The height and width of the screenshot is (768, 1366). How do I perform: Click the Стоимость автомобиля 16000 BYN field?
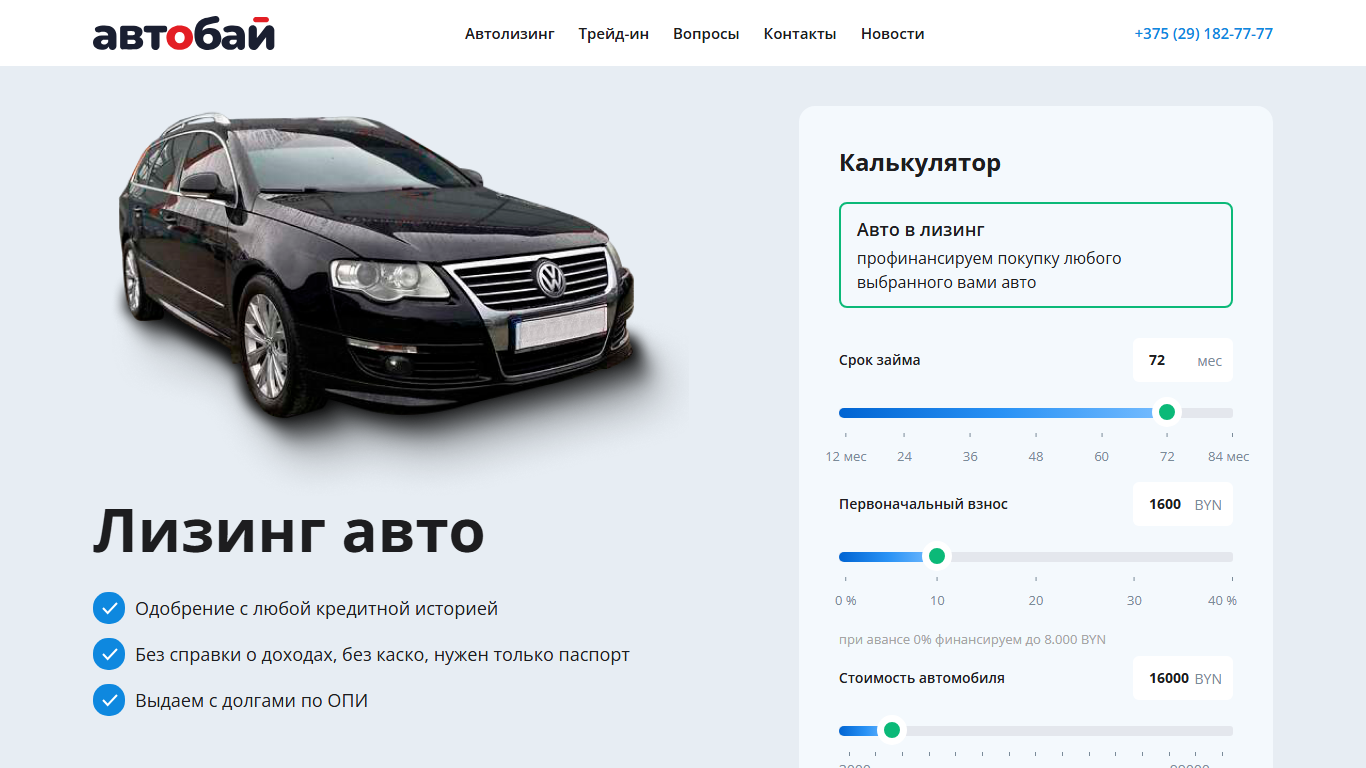tap(1183, 678)
